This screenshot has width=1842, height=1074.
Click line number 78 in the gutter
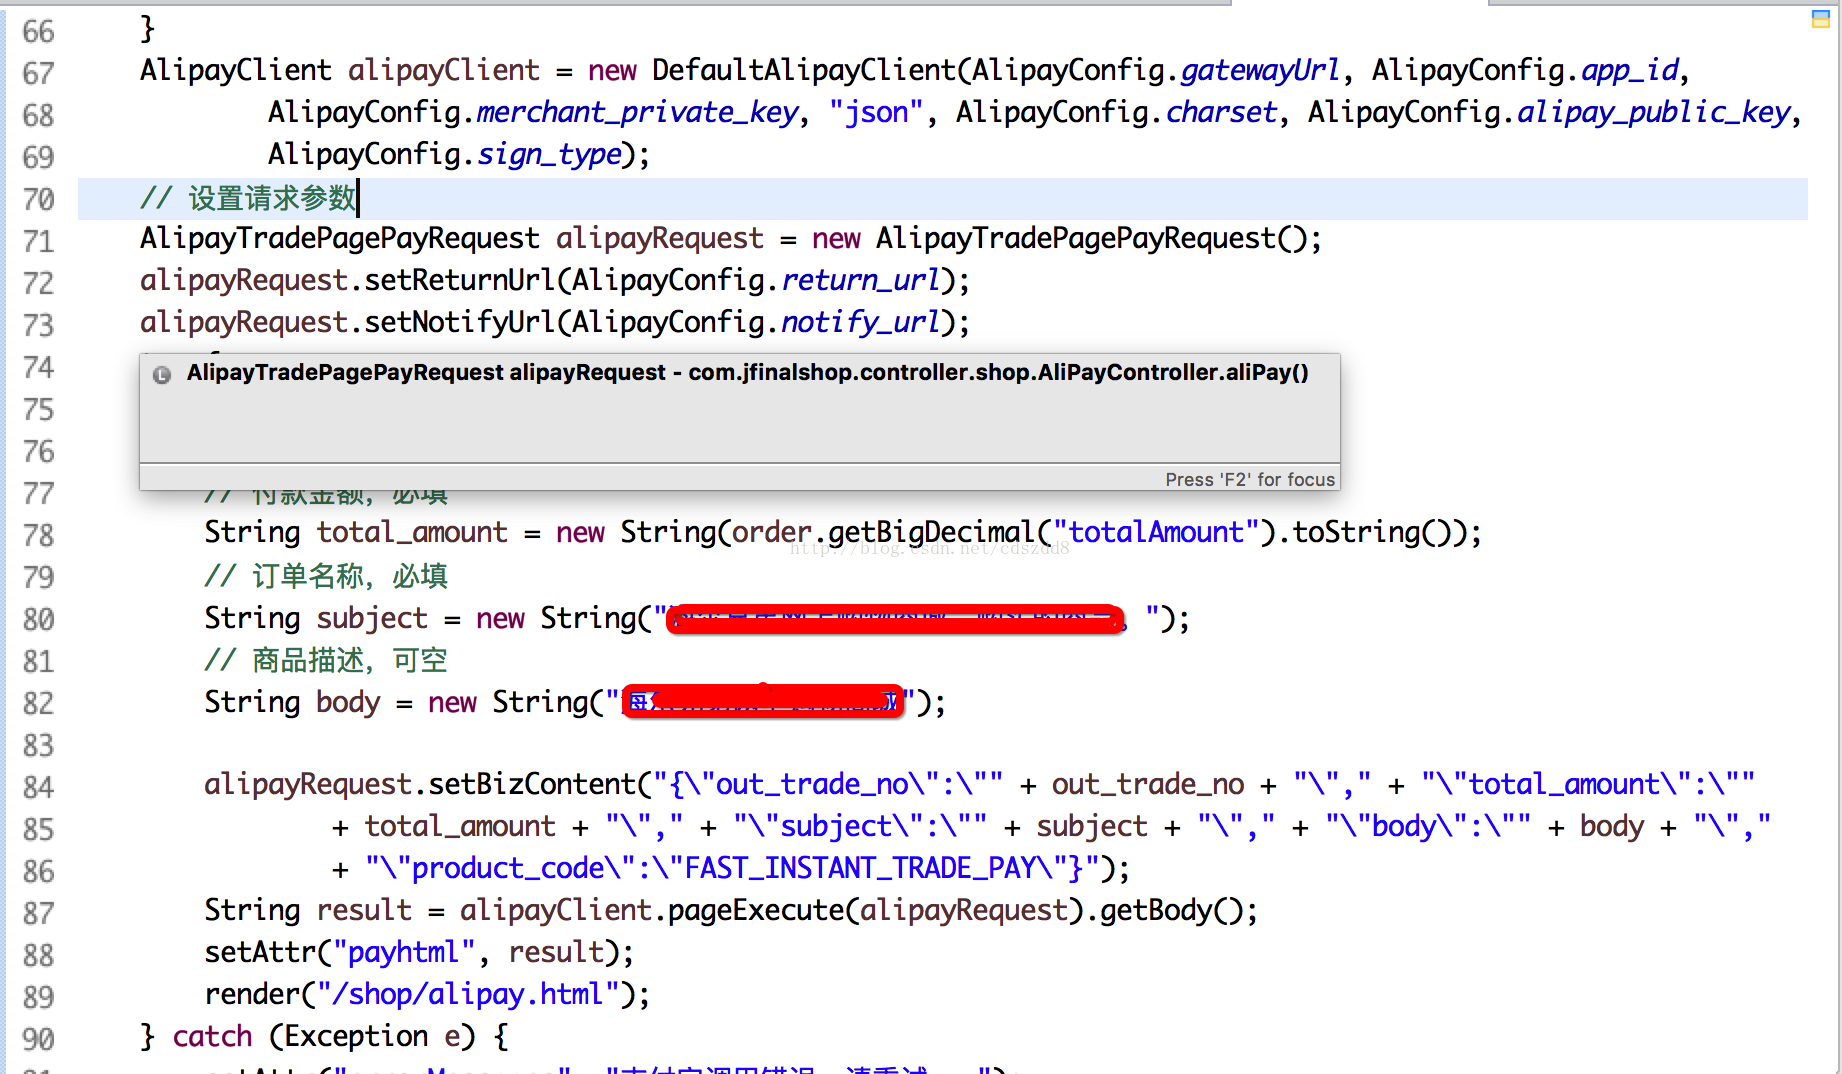click(x=38, y=535)
